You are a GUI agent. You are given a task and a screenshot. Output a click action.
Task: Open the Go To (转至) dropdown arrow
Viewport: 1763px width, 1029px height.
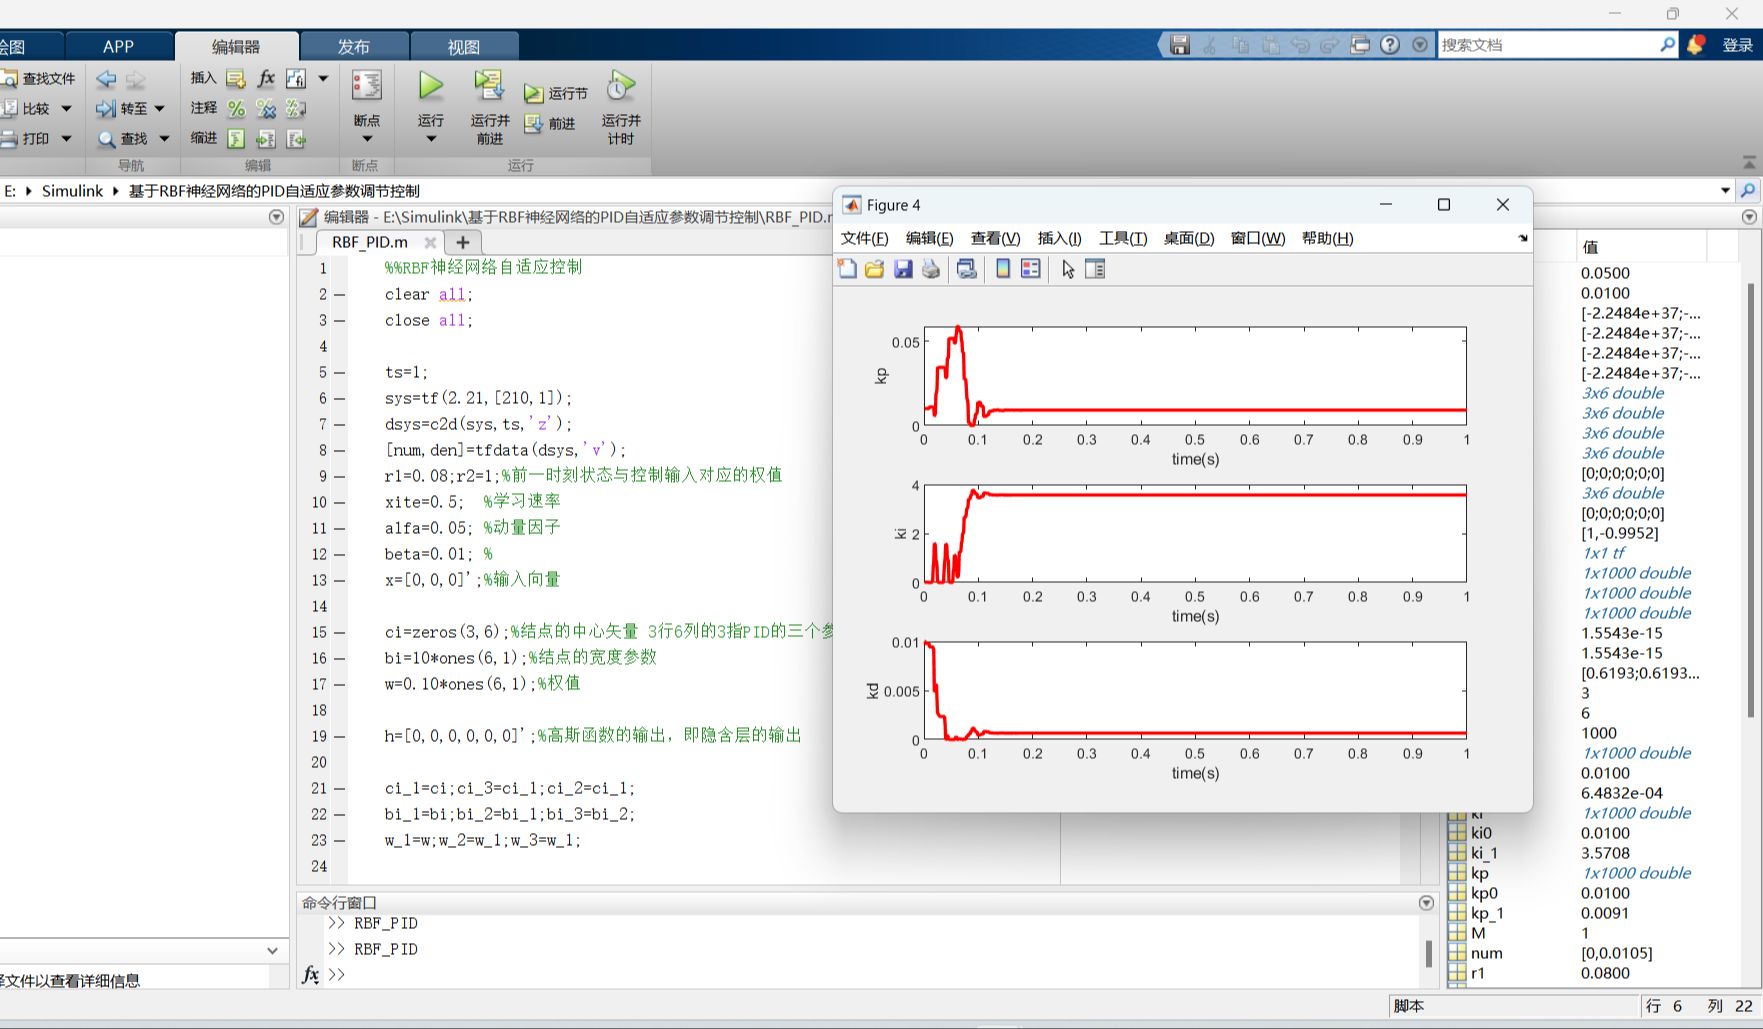(159, 108)
